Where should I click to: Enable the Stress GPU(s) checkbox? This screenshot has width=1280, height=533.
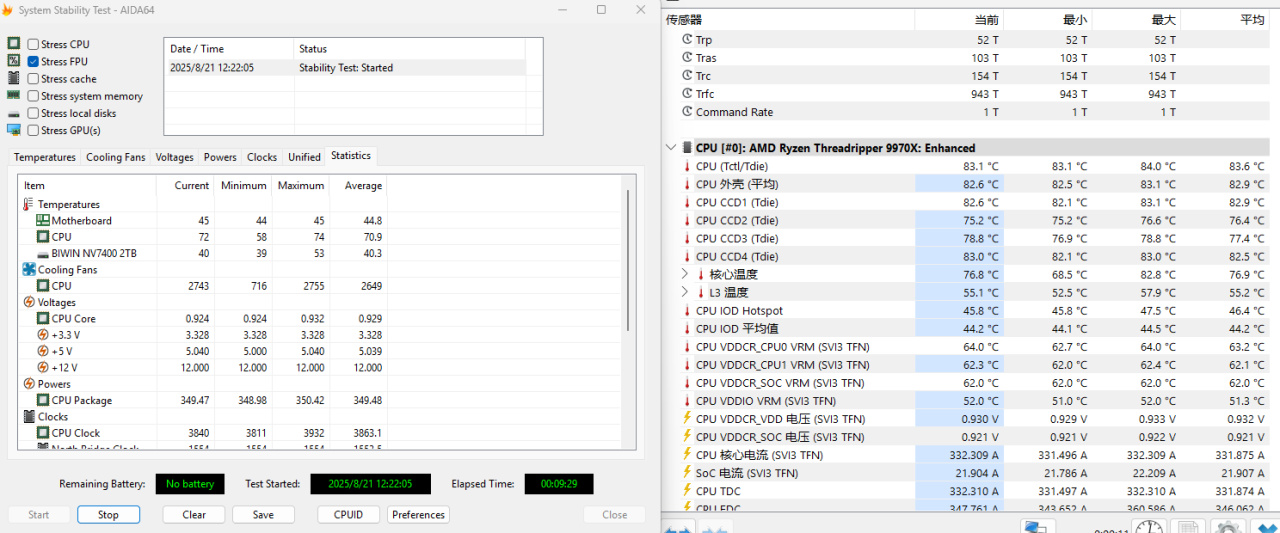coord(33,130)
